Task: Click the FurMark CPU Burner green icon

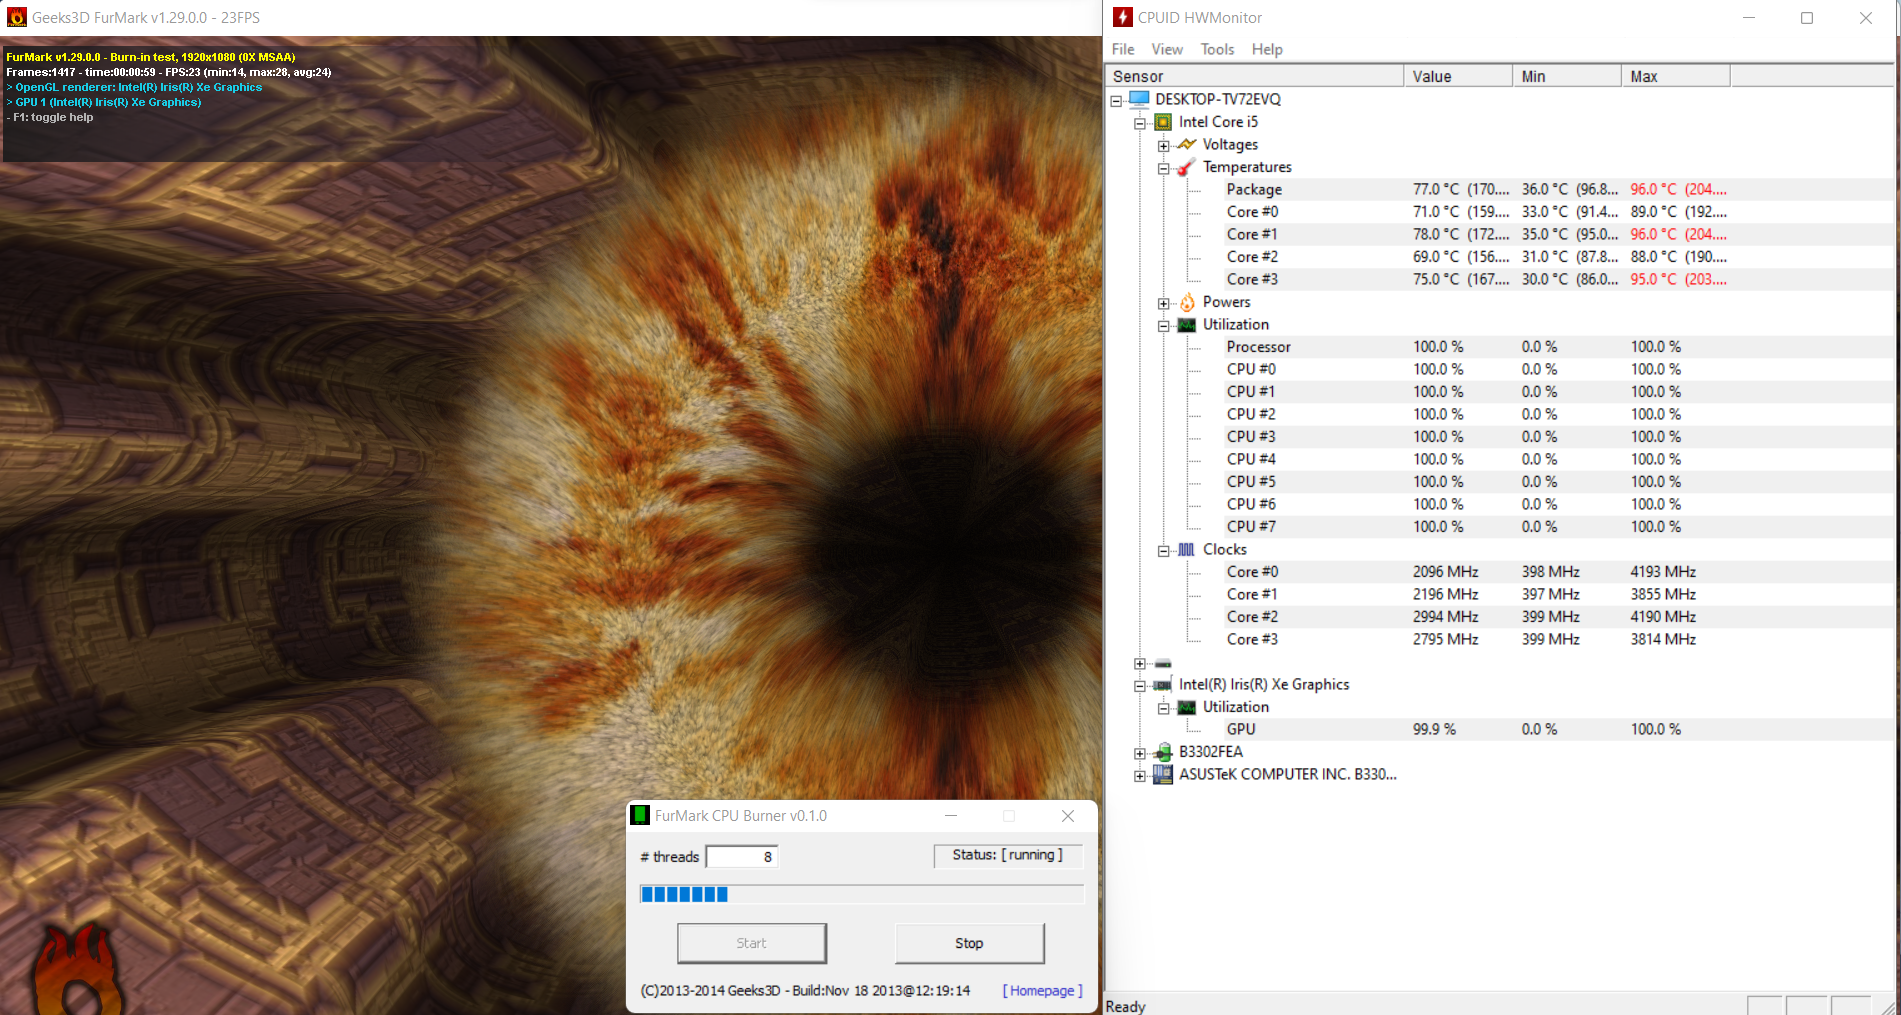Action: click(x=640, y=815)
